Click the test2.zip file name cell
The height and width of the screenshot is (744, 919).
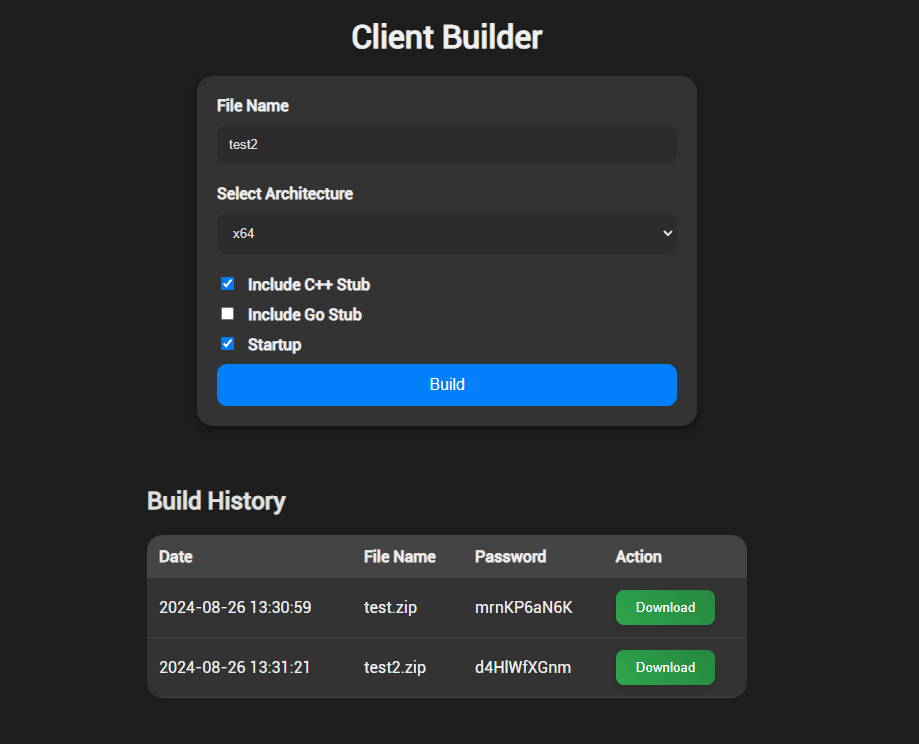pos(395,668)
